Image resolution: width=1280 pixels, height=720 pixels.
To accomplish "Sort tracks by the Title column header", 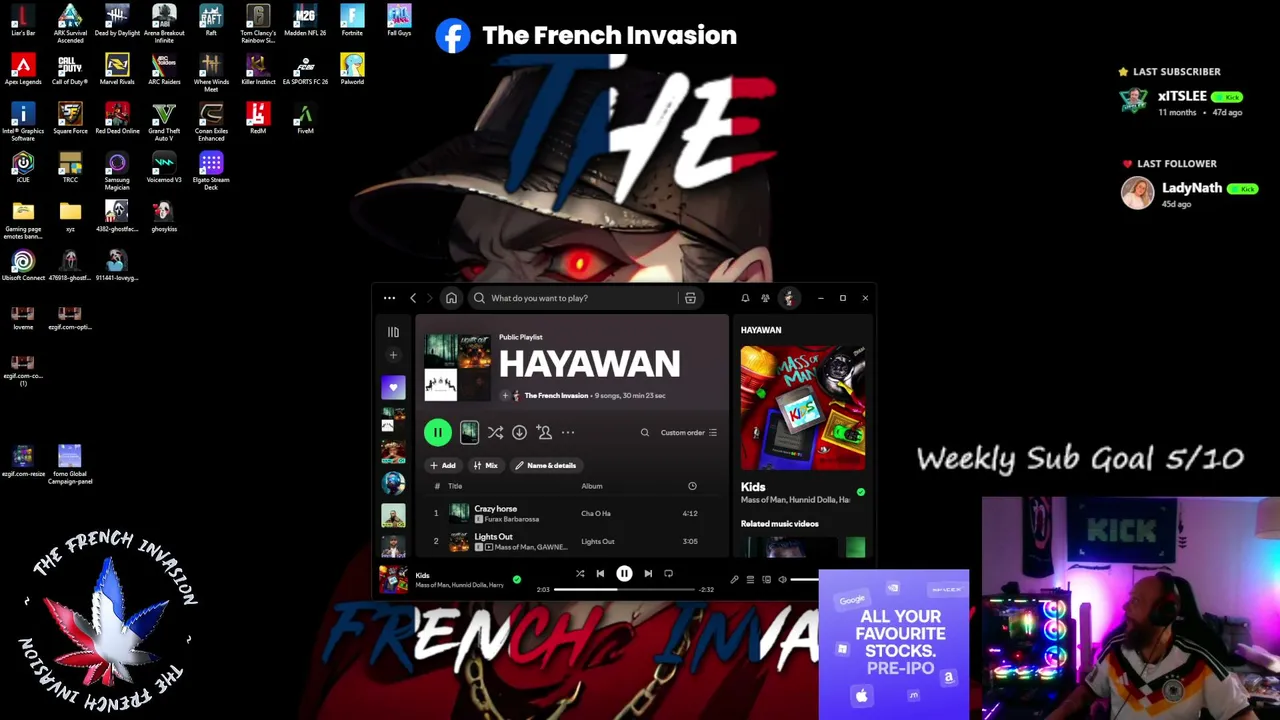I will (x=455, y=486).
